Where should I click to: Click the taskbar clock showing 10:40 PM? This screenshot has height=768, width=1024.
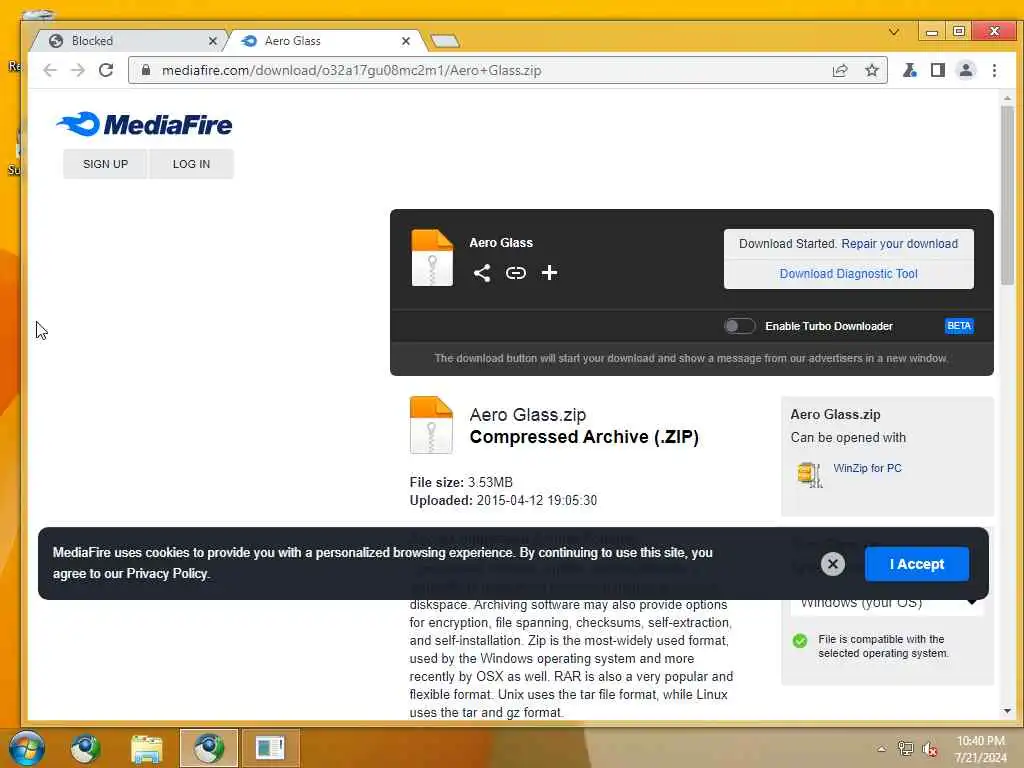tap(980, 749)
